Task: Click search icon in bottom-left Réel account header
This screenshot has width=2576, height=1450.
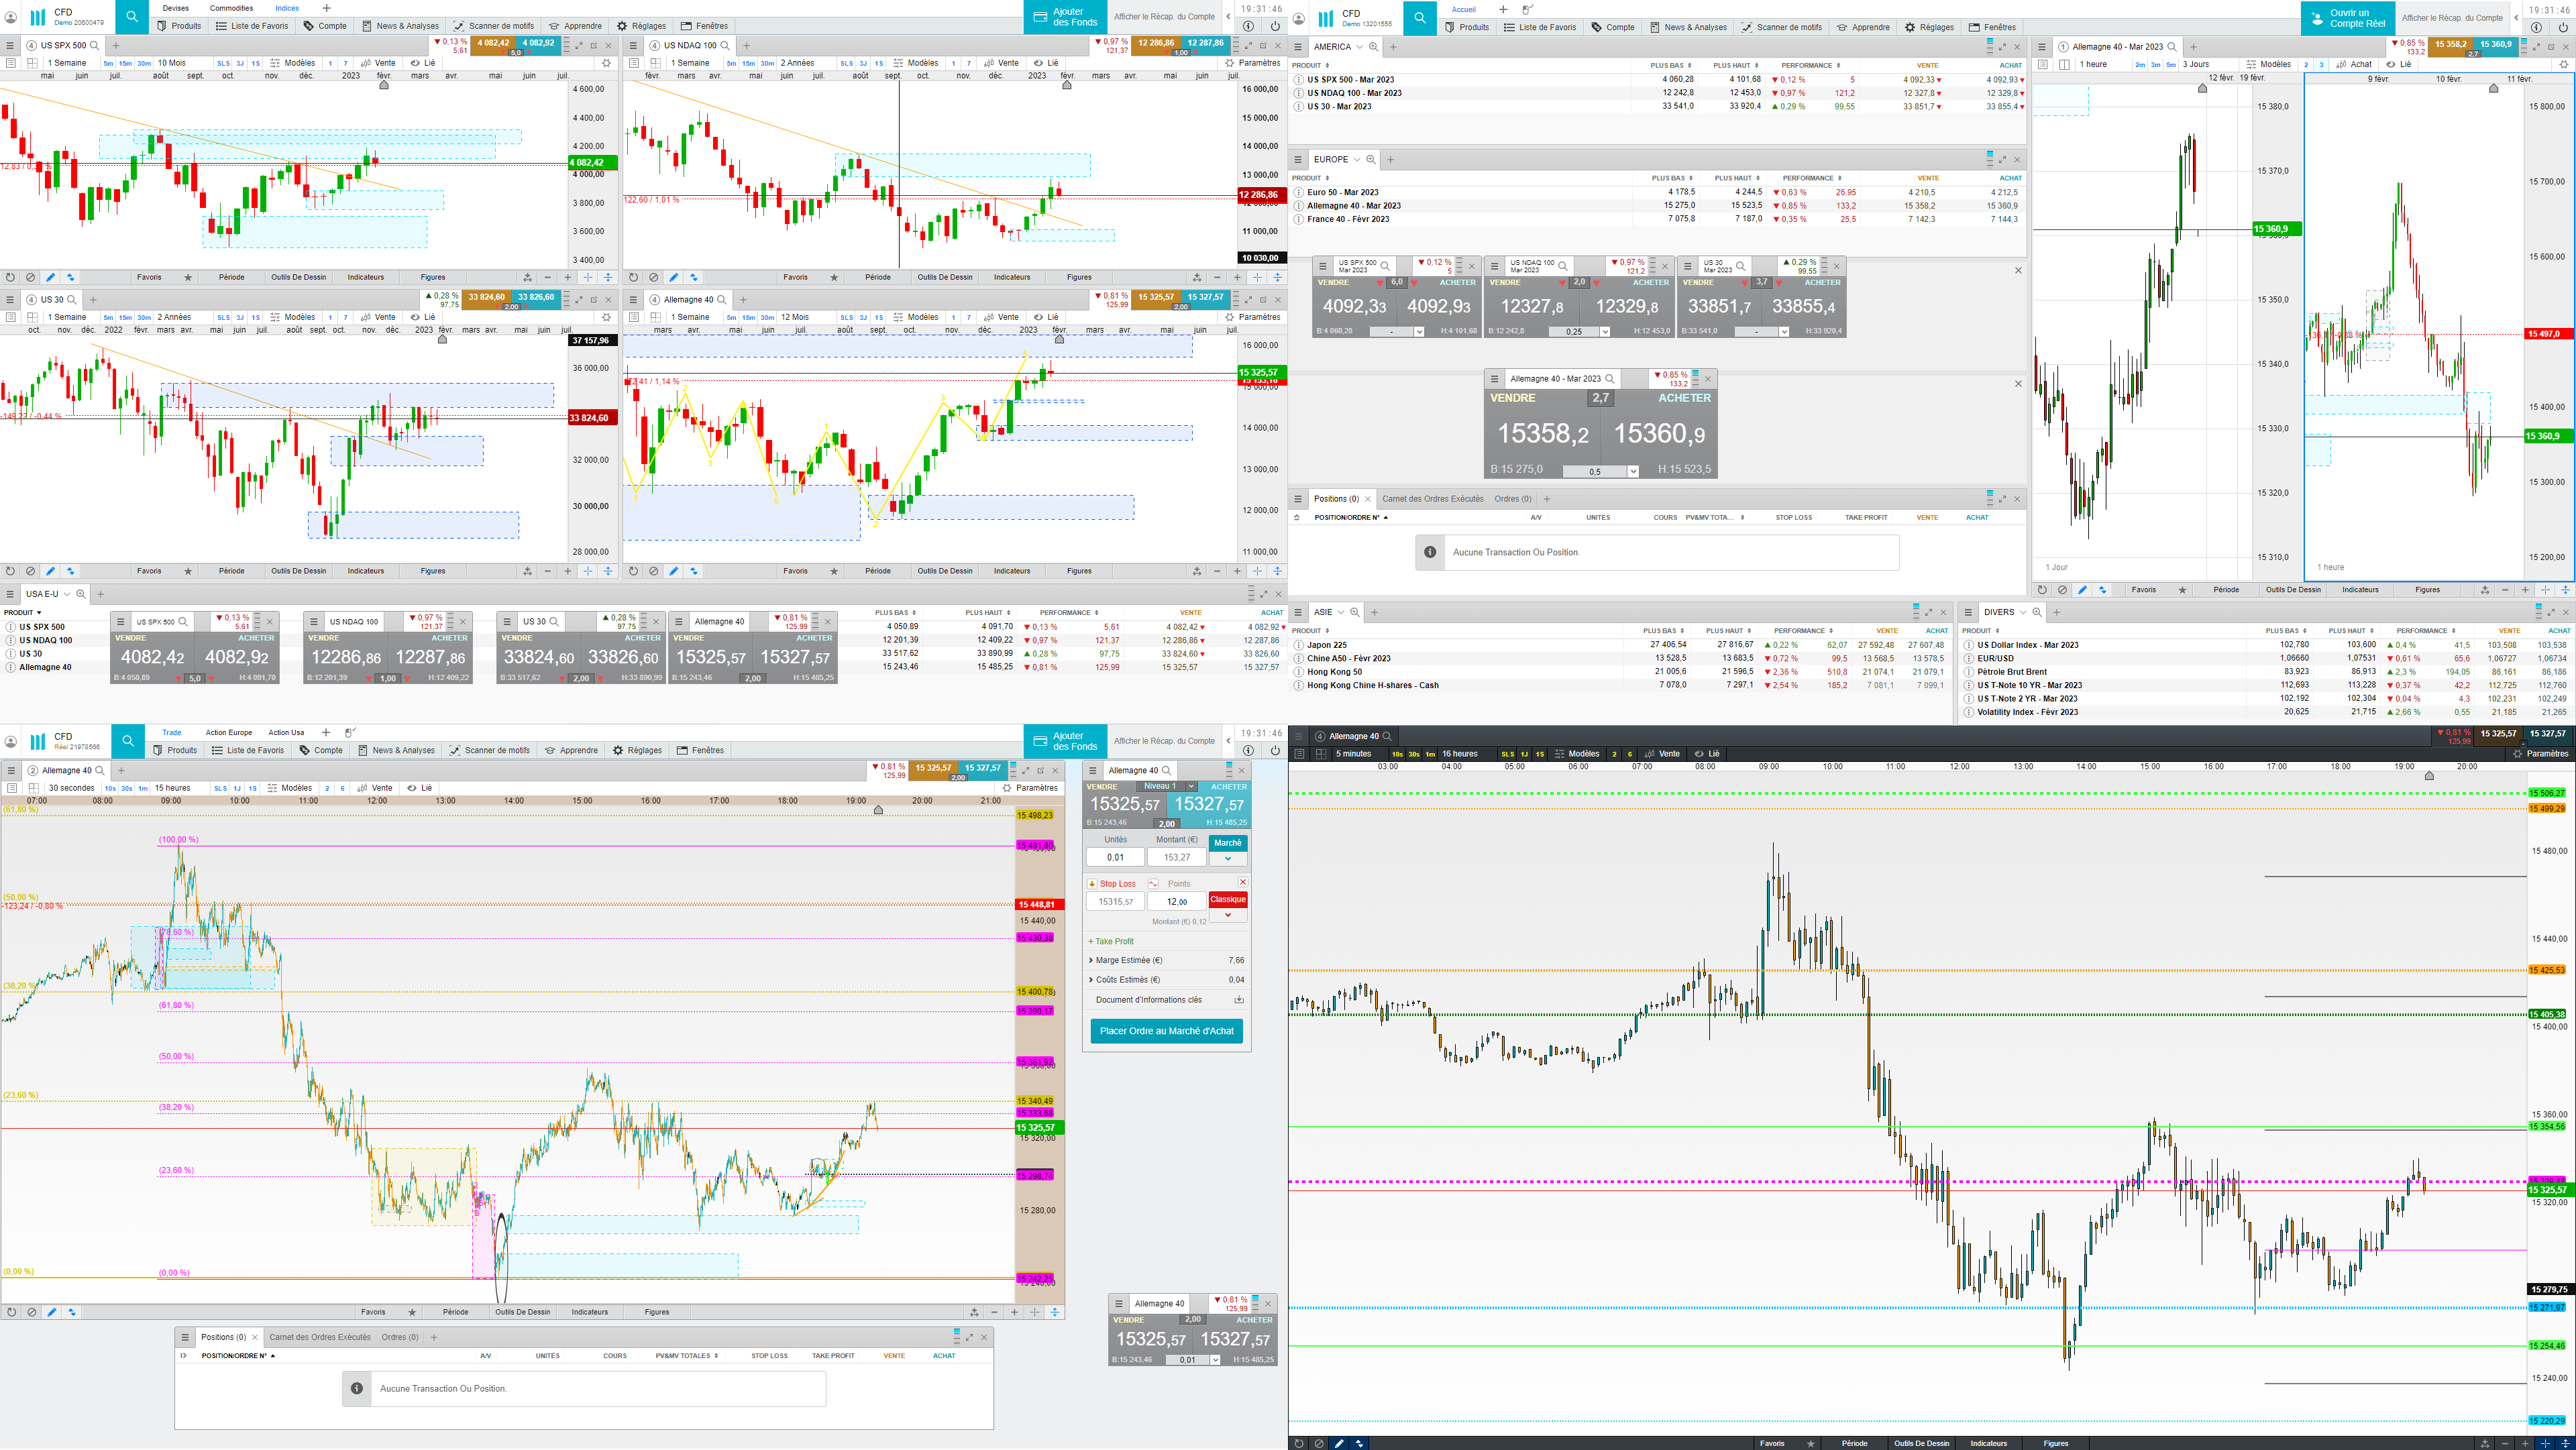Action: tap(128, 741)
